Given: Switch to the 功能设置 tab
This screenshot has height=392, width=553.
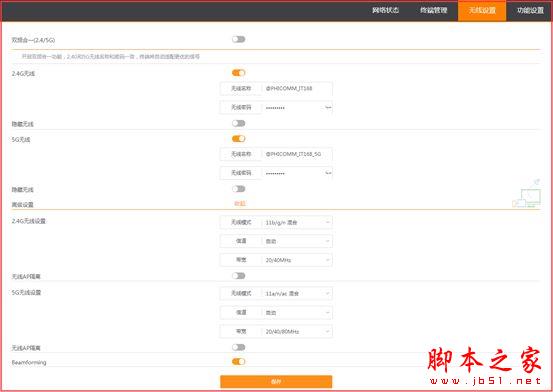Looking at the screenshot, I should (x=530, y=10).
